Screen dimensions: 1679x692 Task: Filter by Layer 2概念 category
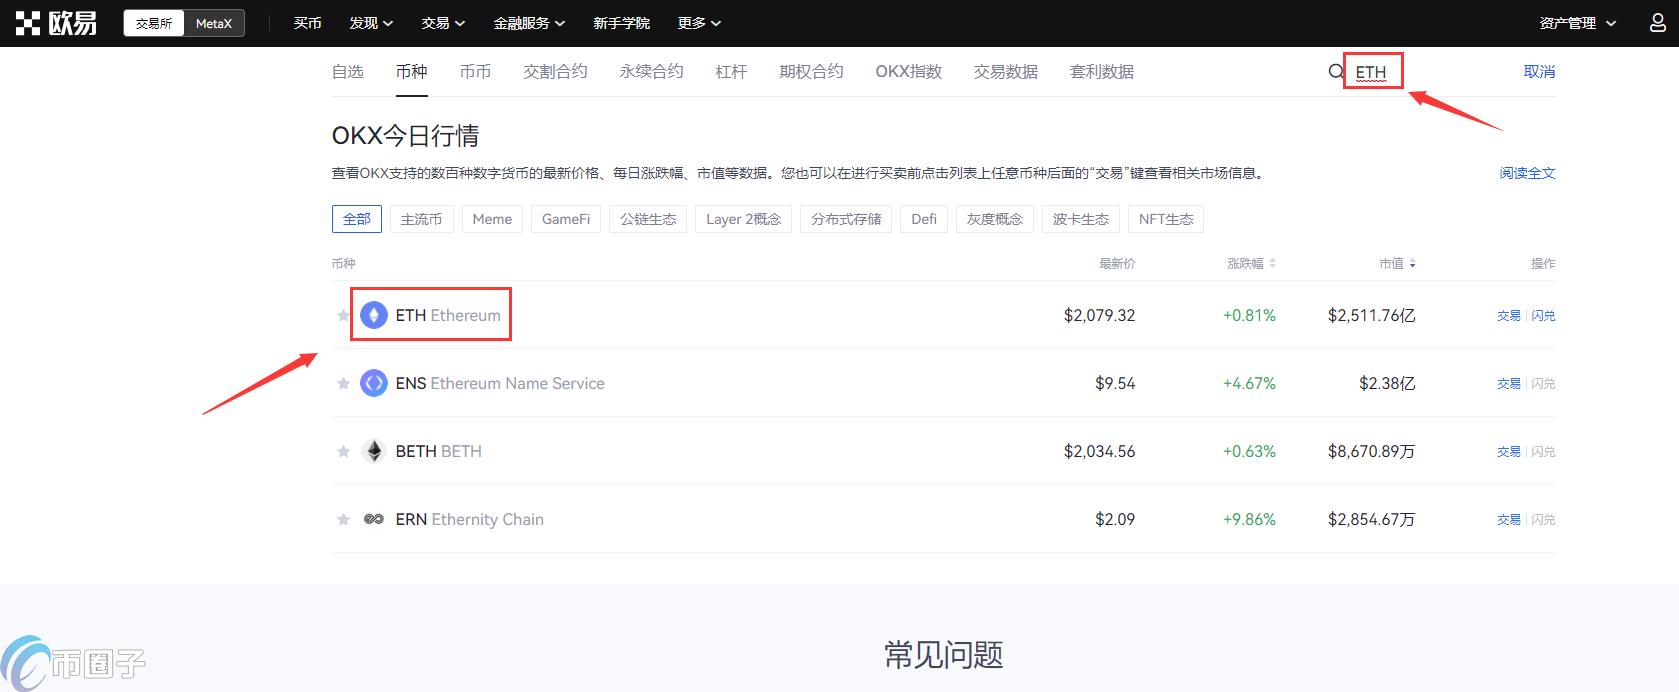[x=744, y=219]
